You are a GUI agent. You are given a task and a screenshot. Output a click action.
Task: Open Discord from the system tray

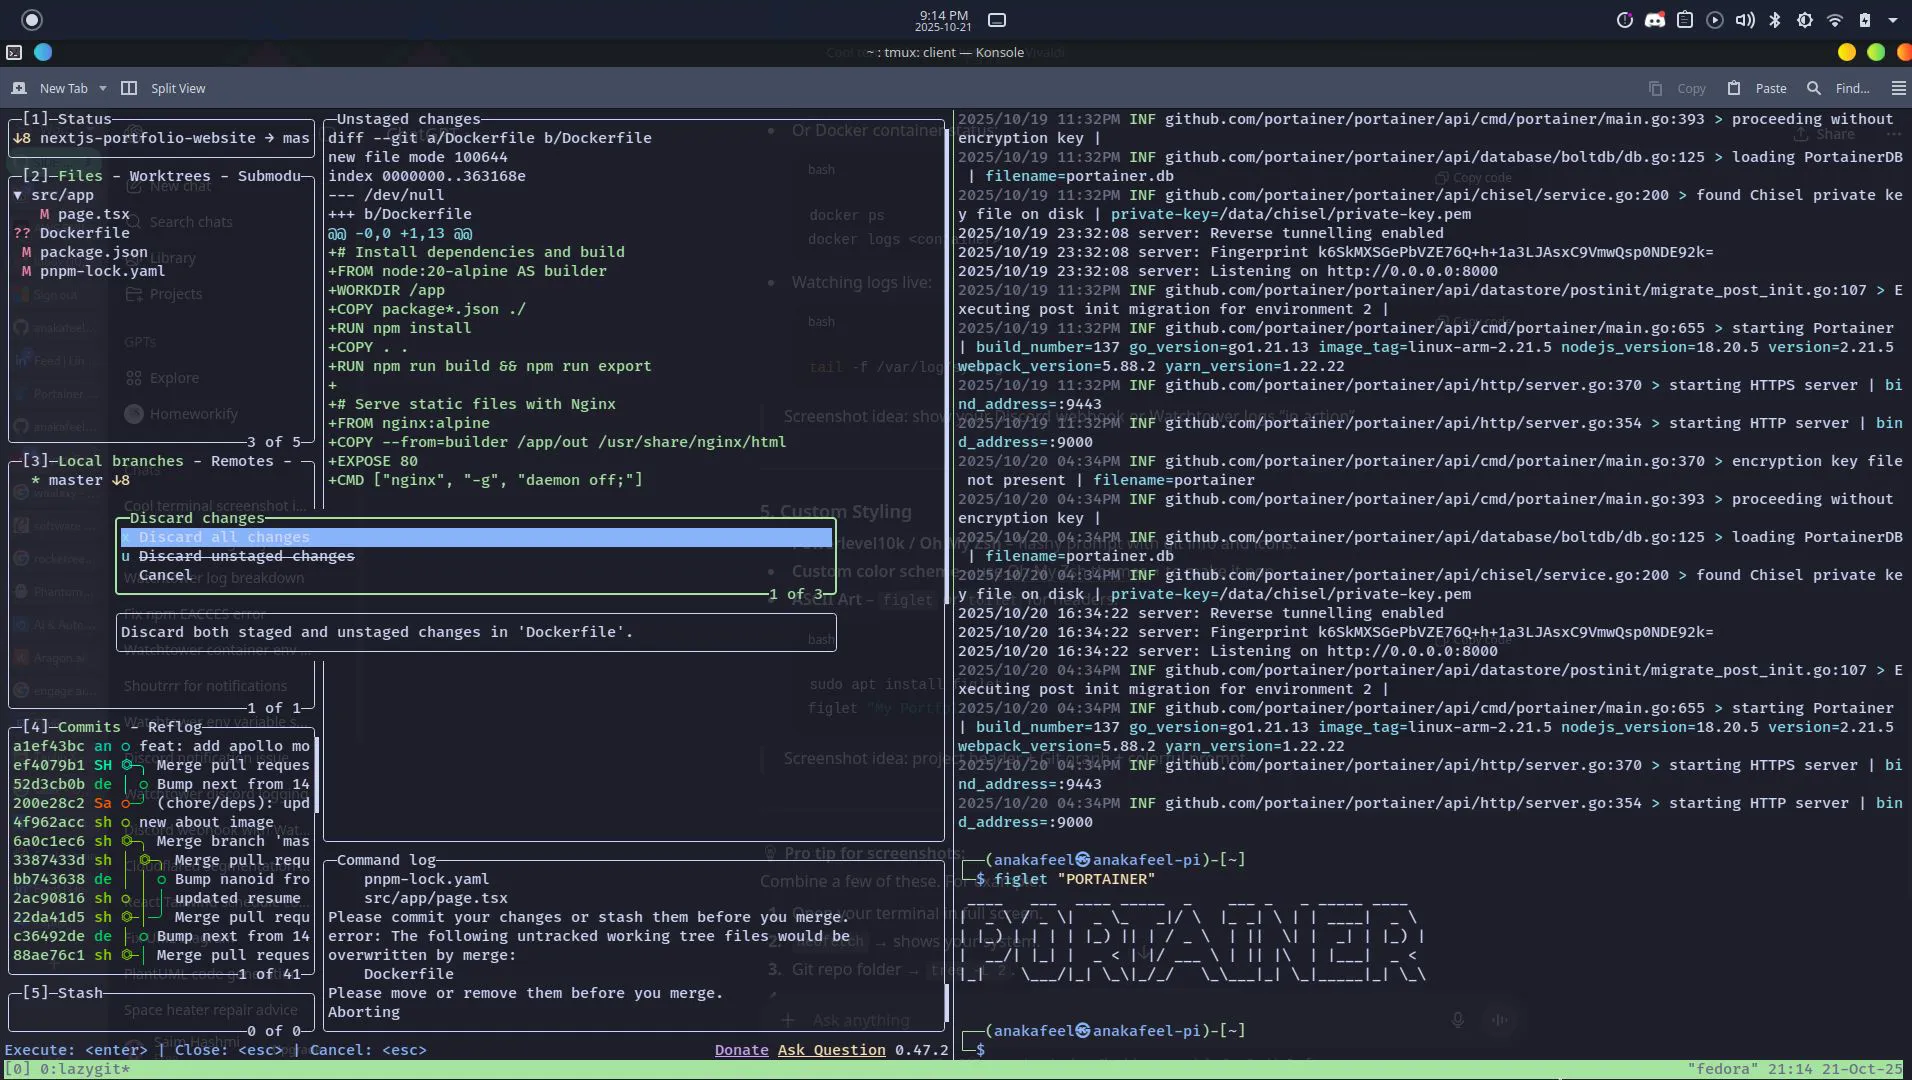pyautogui.click(x=1655, y=20)
